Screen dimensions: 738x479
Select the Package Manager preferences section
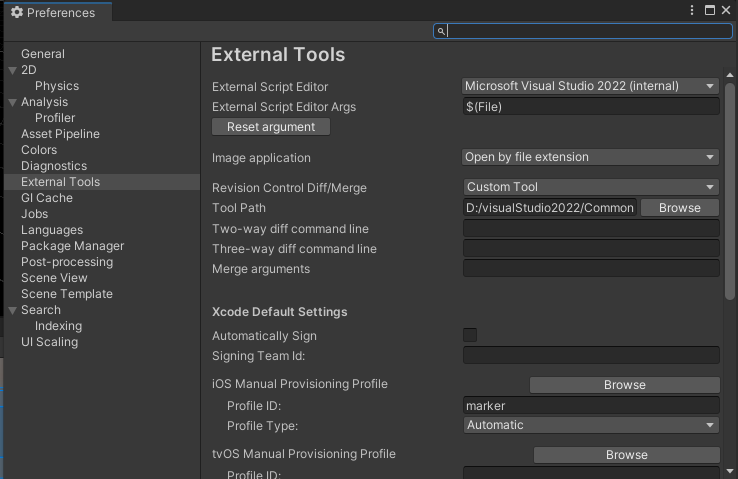(72, 246)
